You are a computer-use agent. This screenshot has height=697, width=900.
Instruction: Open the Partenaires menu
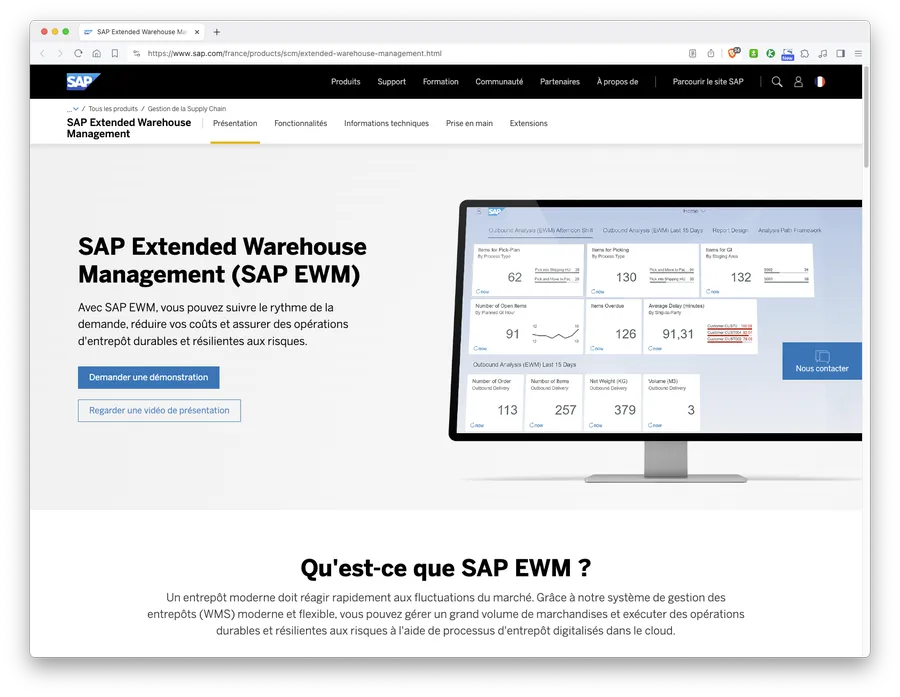click(x=560, y=82)
